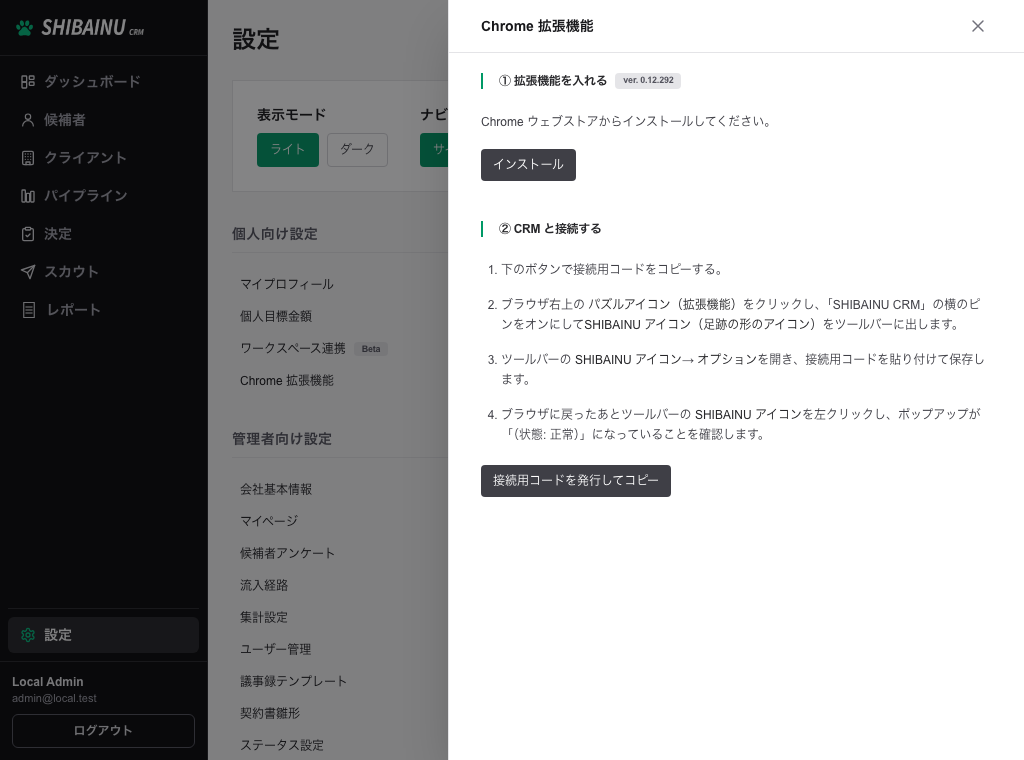Select ライト display mode
1024x760 pixels.
point(288,150)
